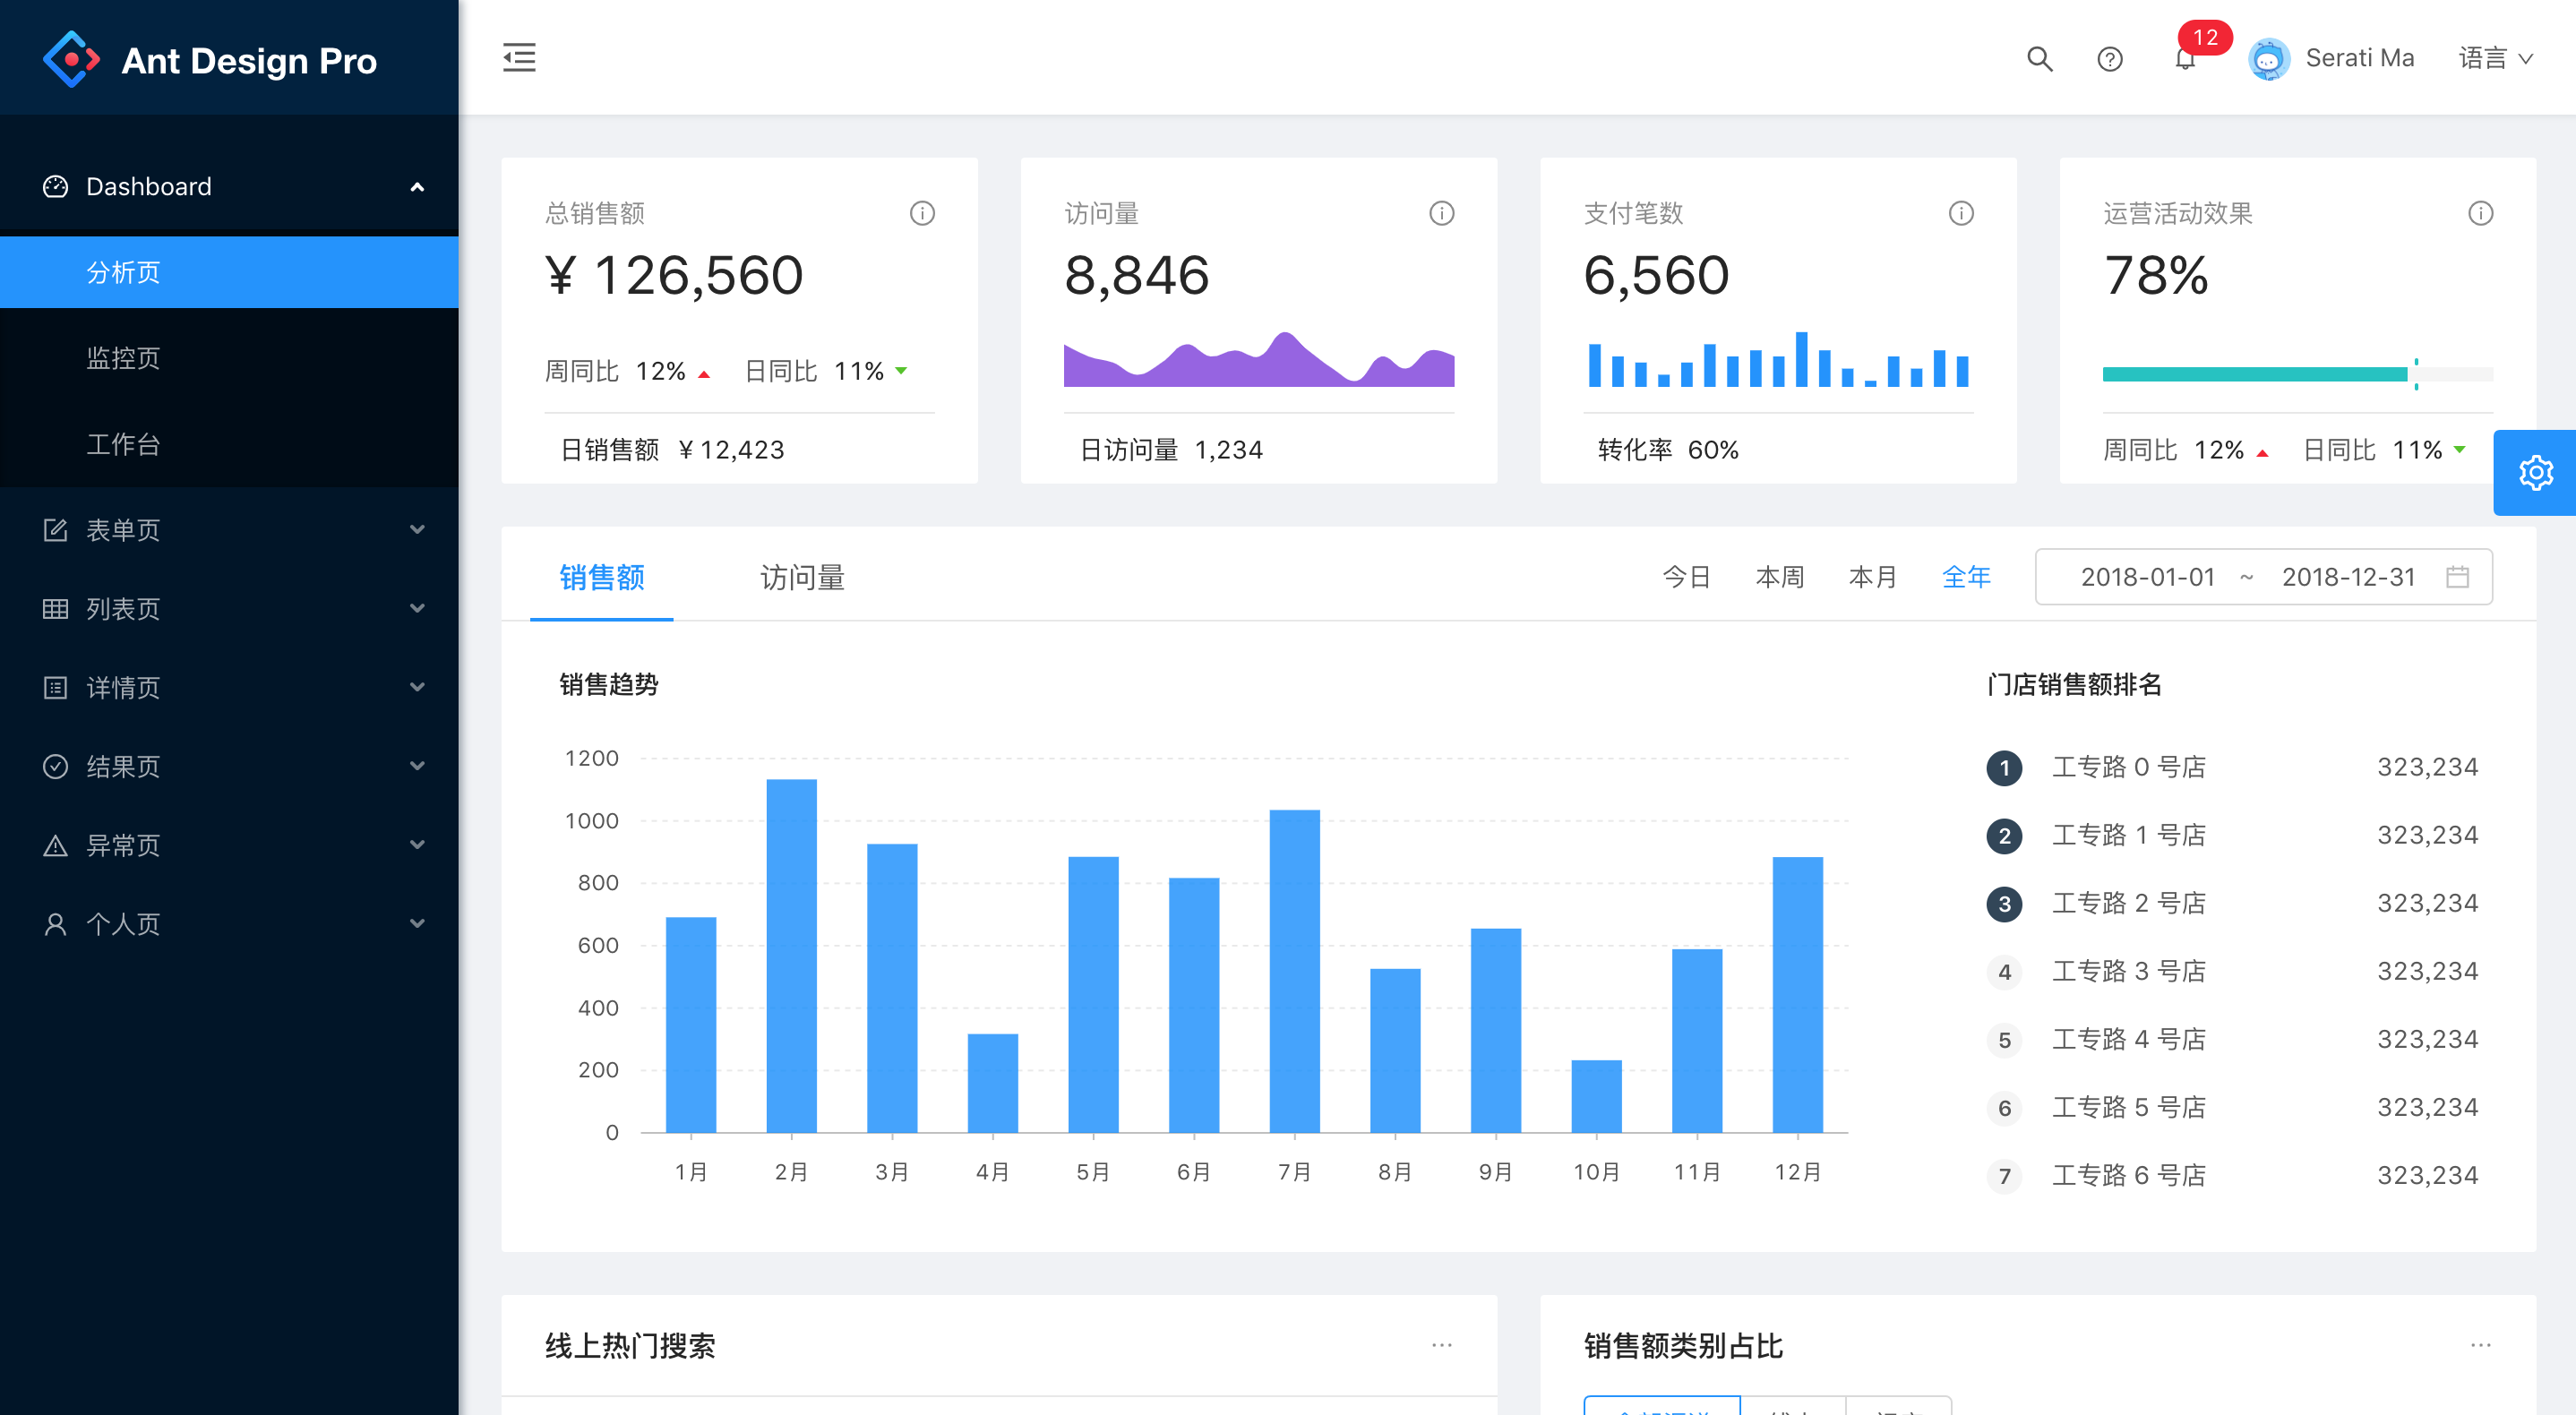Image resolution: width=2576 pixels, height=1415 pixels.
Task: Click info icon on 运营活动效果 card
Action: click(x=2480, y=213)
